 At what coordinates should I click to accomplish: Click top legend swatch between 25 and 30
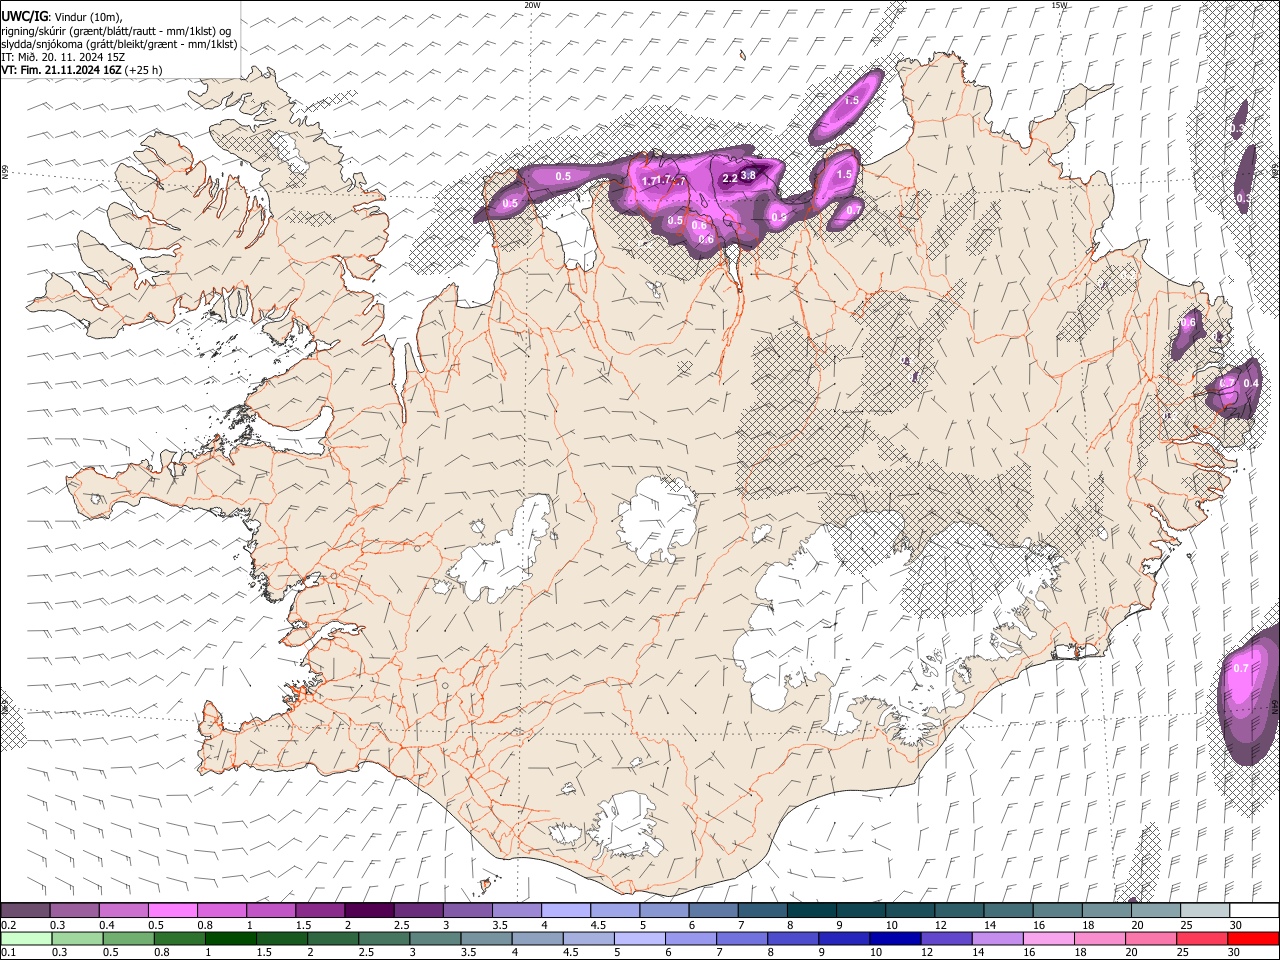coord(1204,910)
